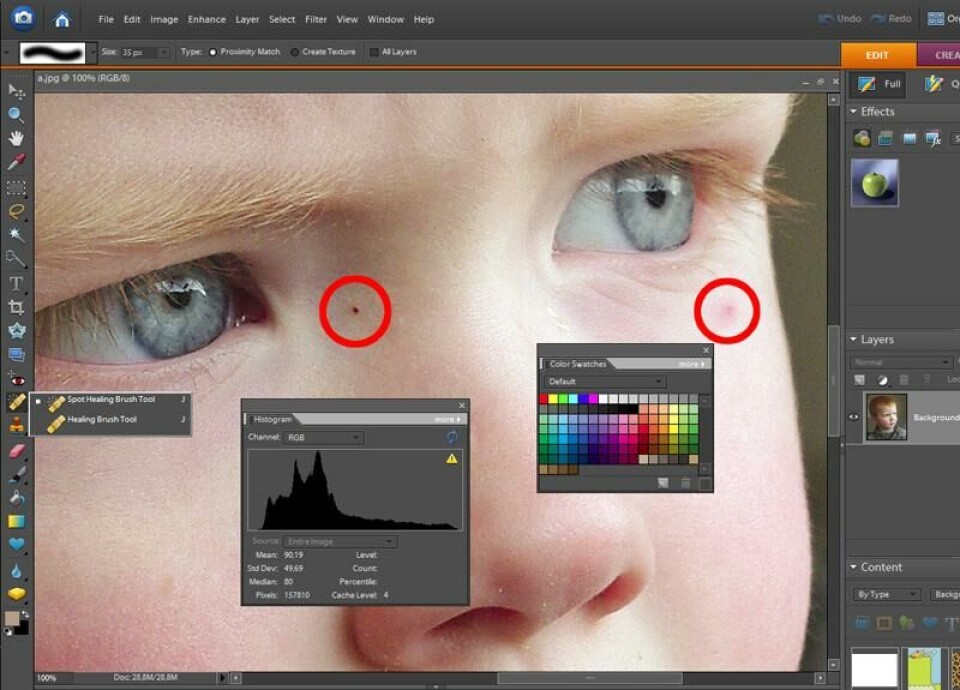Select the Zoom tool in the toolbox
This screenshot has width=960, height=690.
pyautogui.click(x=17, y=115)
